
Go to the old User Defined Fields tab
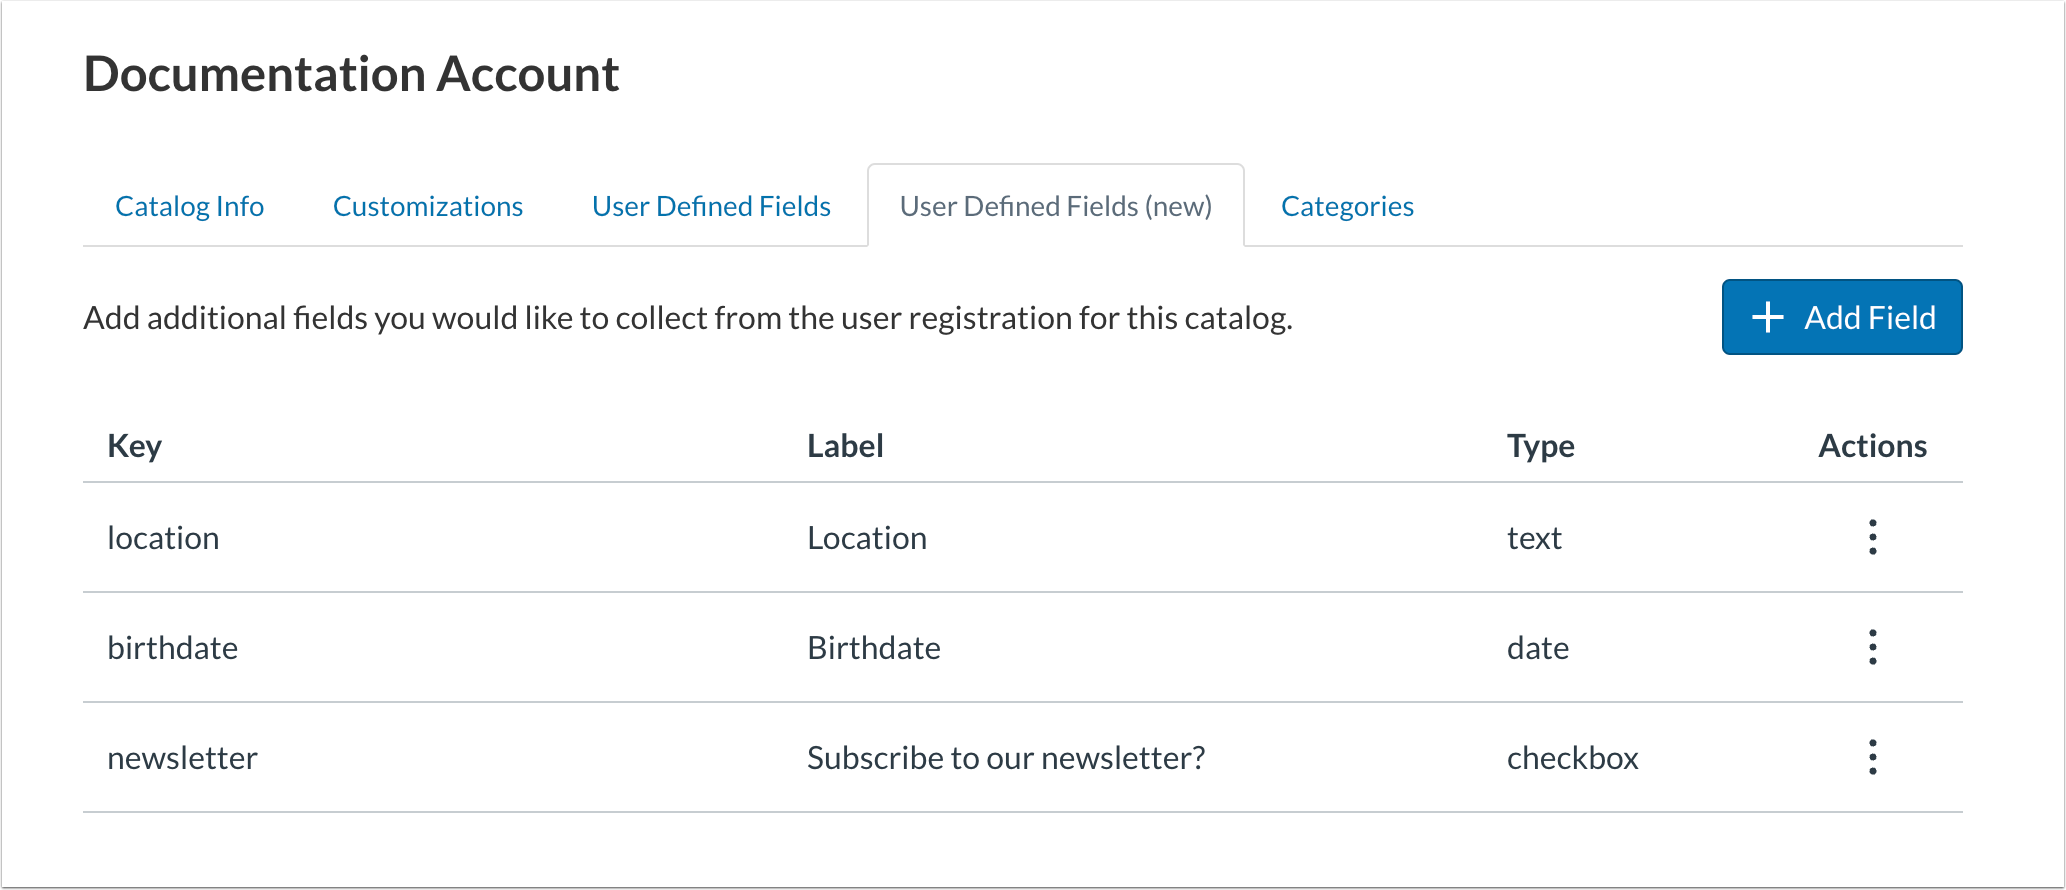(x=711, y=206)
